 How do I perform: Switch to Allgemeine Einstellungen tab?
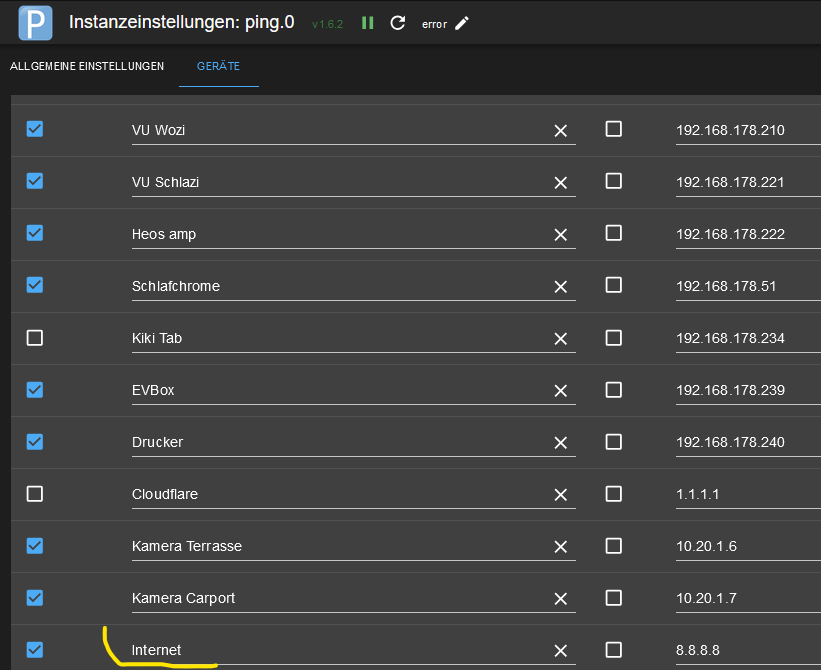click(87, 67)
